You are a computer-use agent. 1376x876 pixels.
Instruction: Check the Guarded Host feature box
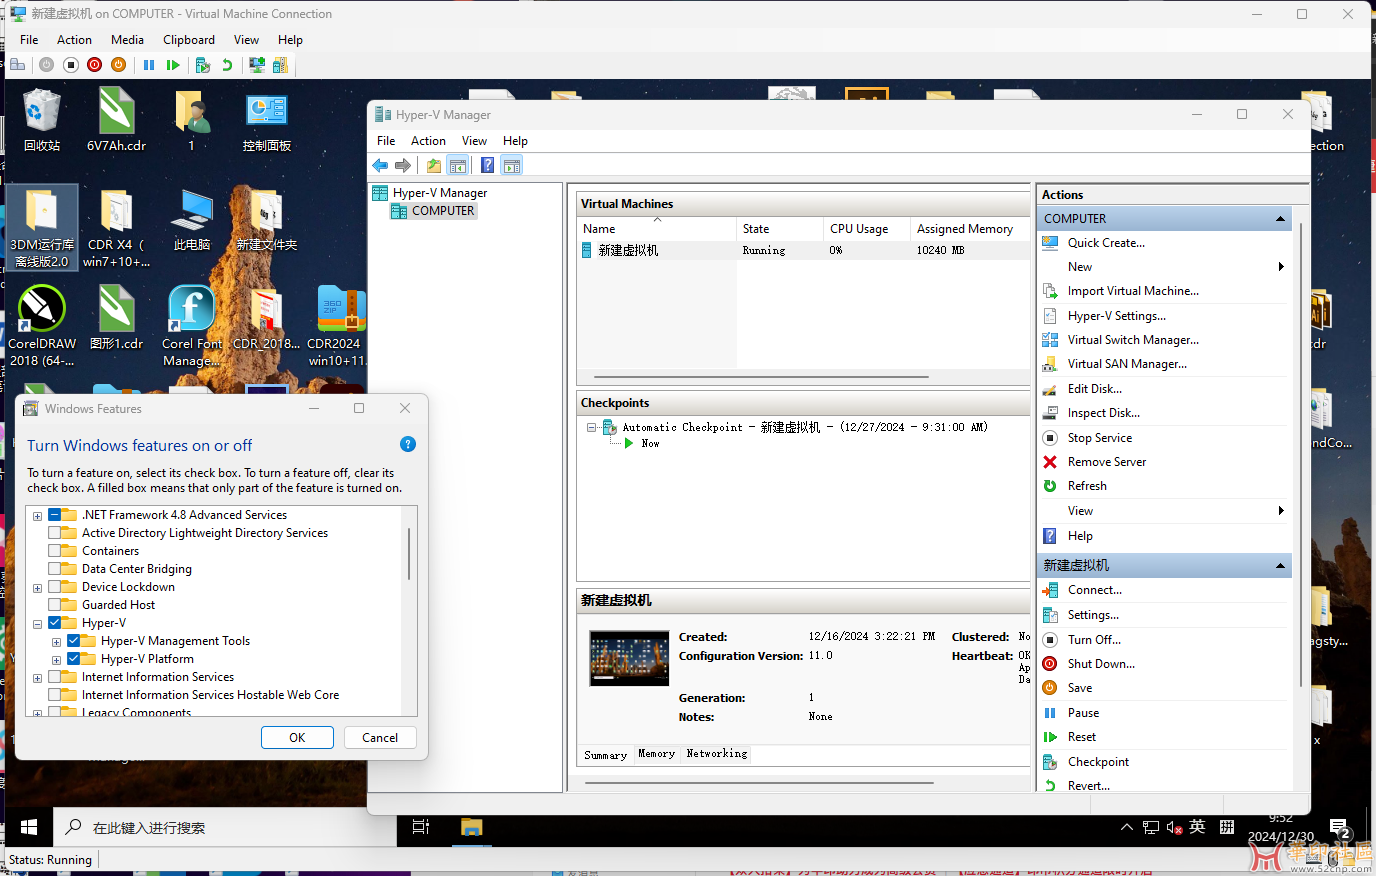(x=55, y=605)
